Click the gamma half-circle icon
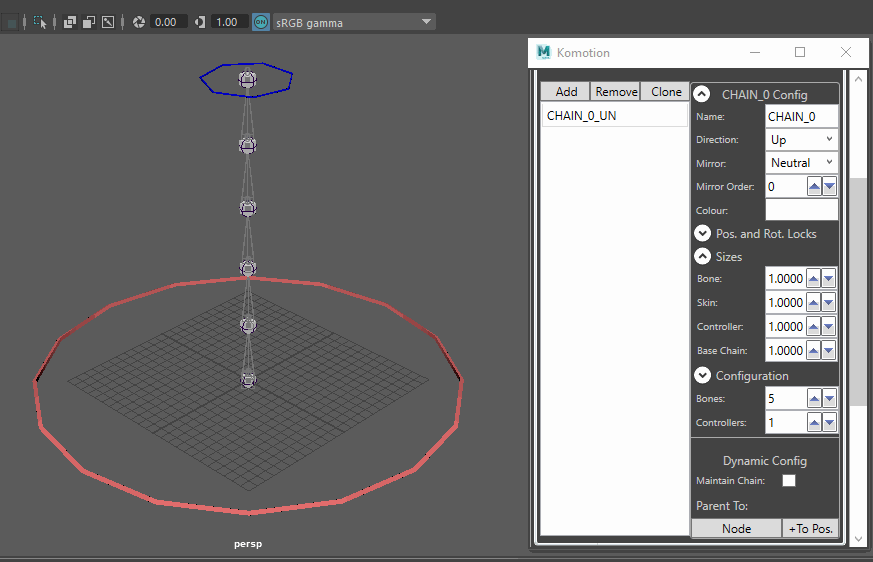The width and height of the screenshot is (873, 562). tap(200, 22)
